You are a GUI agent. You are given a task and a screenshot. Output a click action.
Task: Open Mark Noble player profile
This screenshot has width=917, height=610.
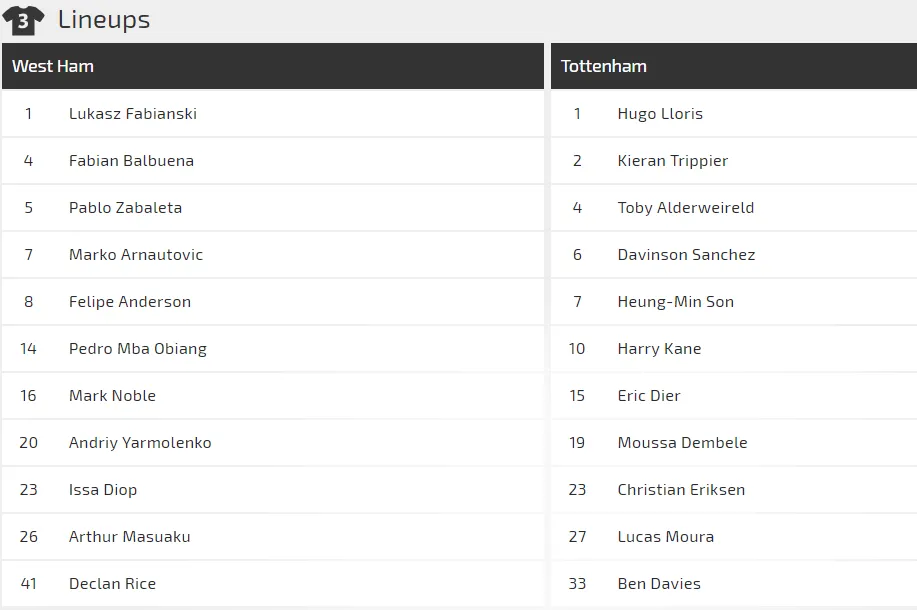click(112, 396)
